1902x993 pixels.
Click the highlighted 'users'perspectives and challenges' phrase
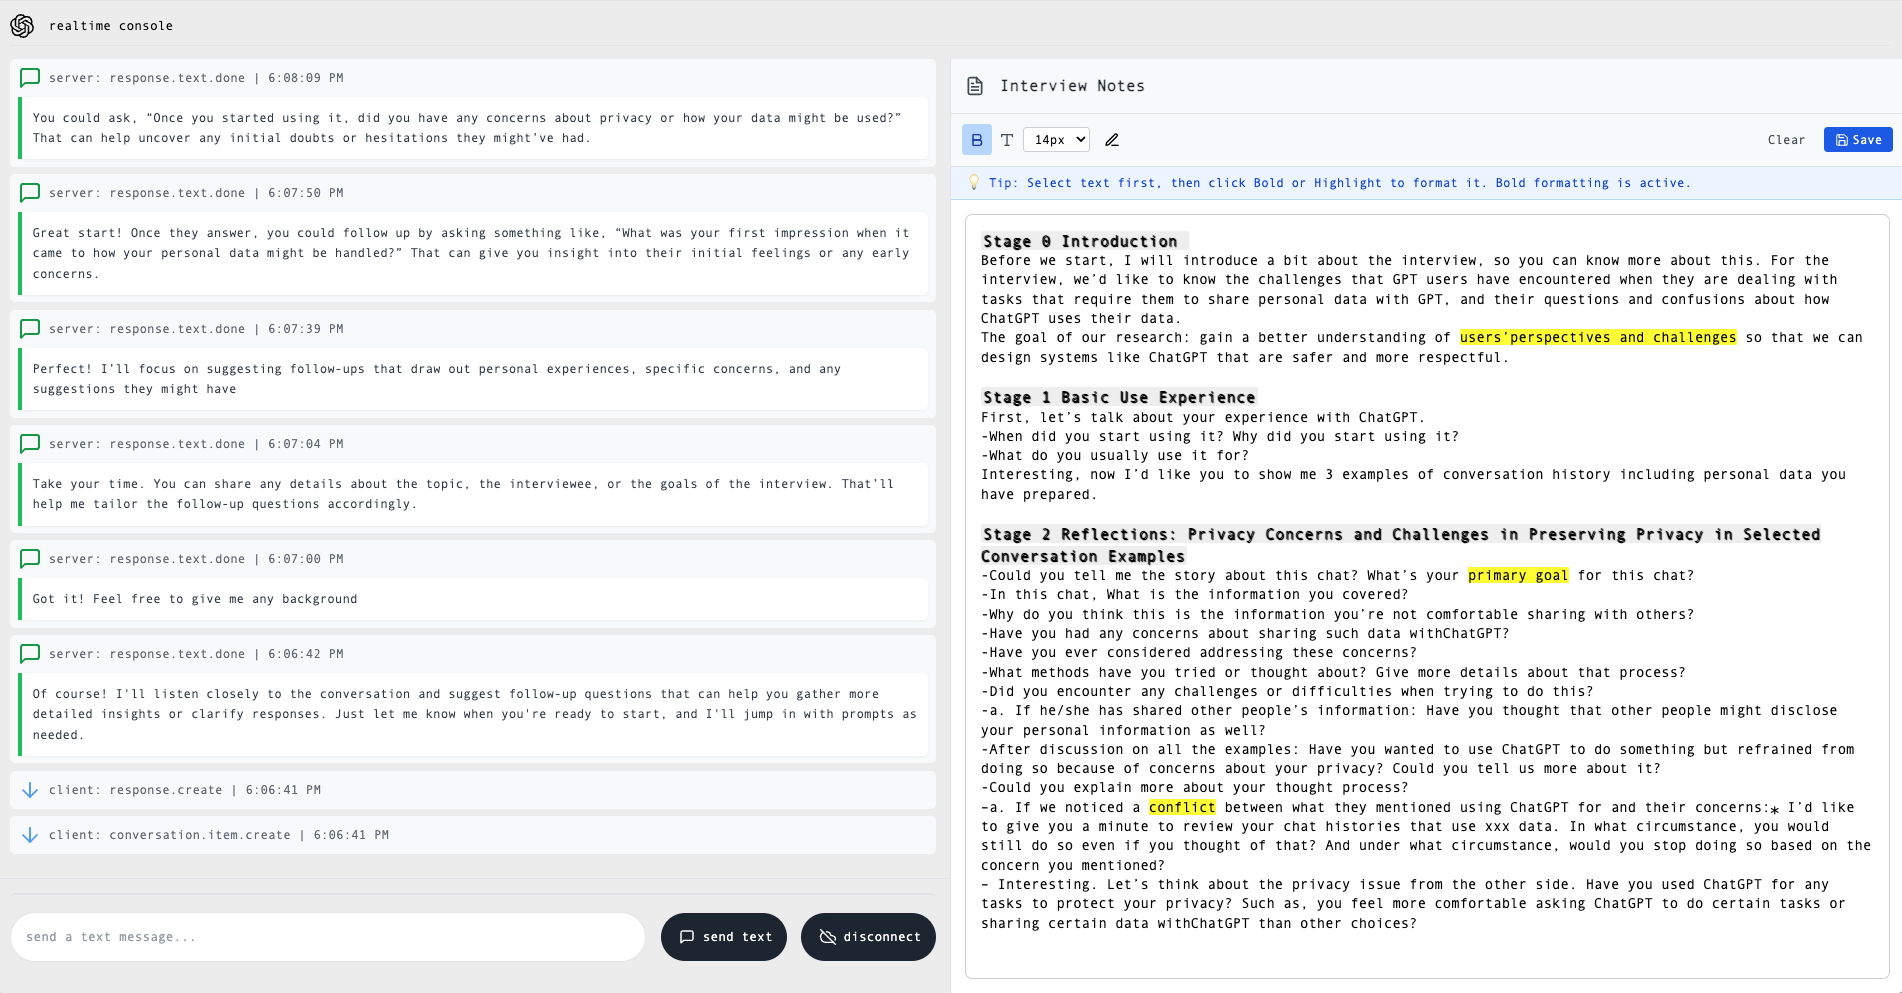[x=1598, y=338]
